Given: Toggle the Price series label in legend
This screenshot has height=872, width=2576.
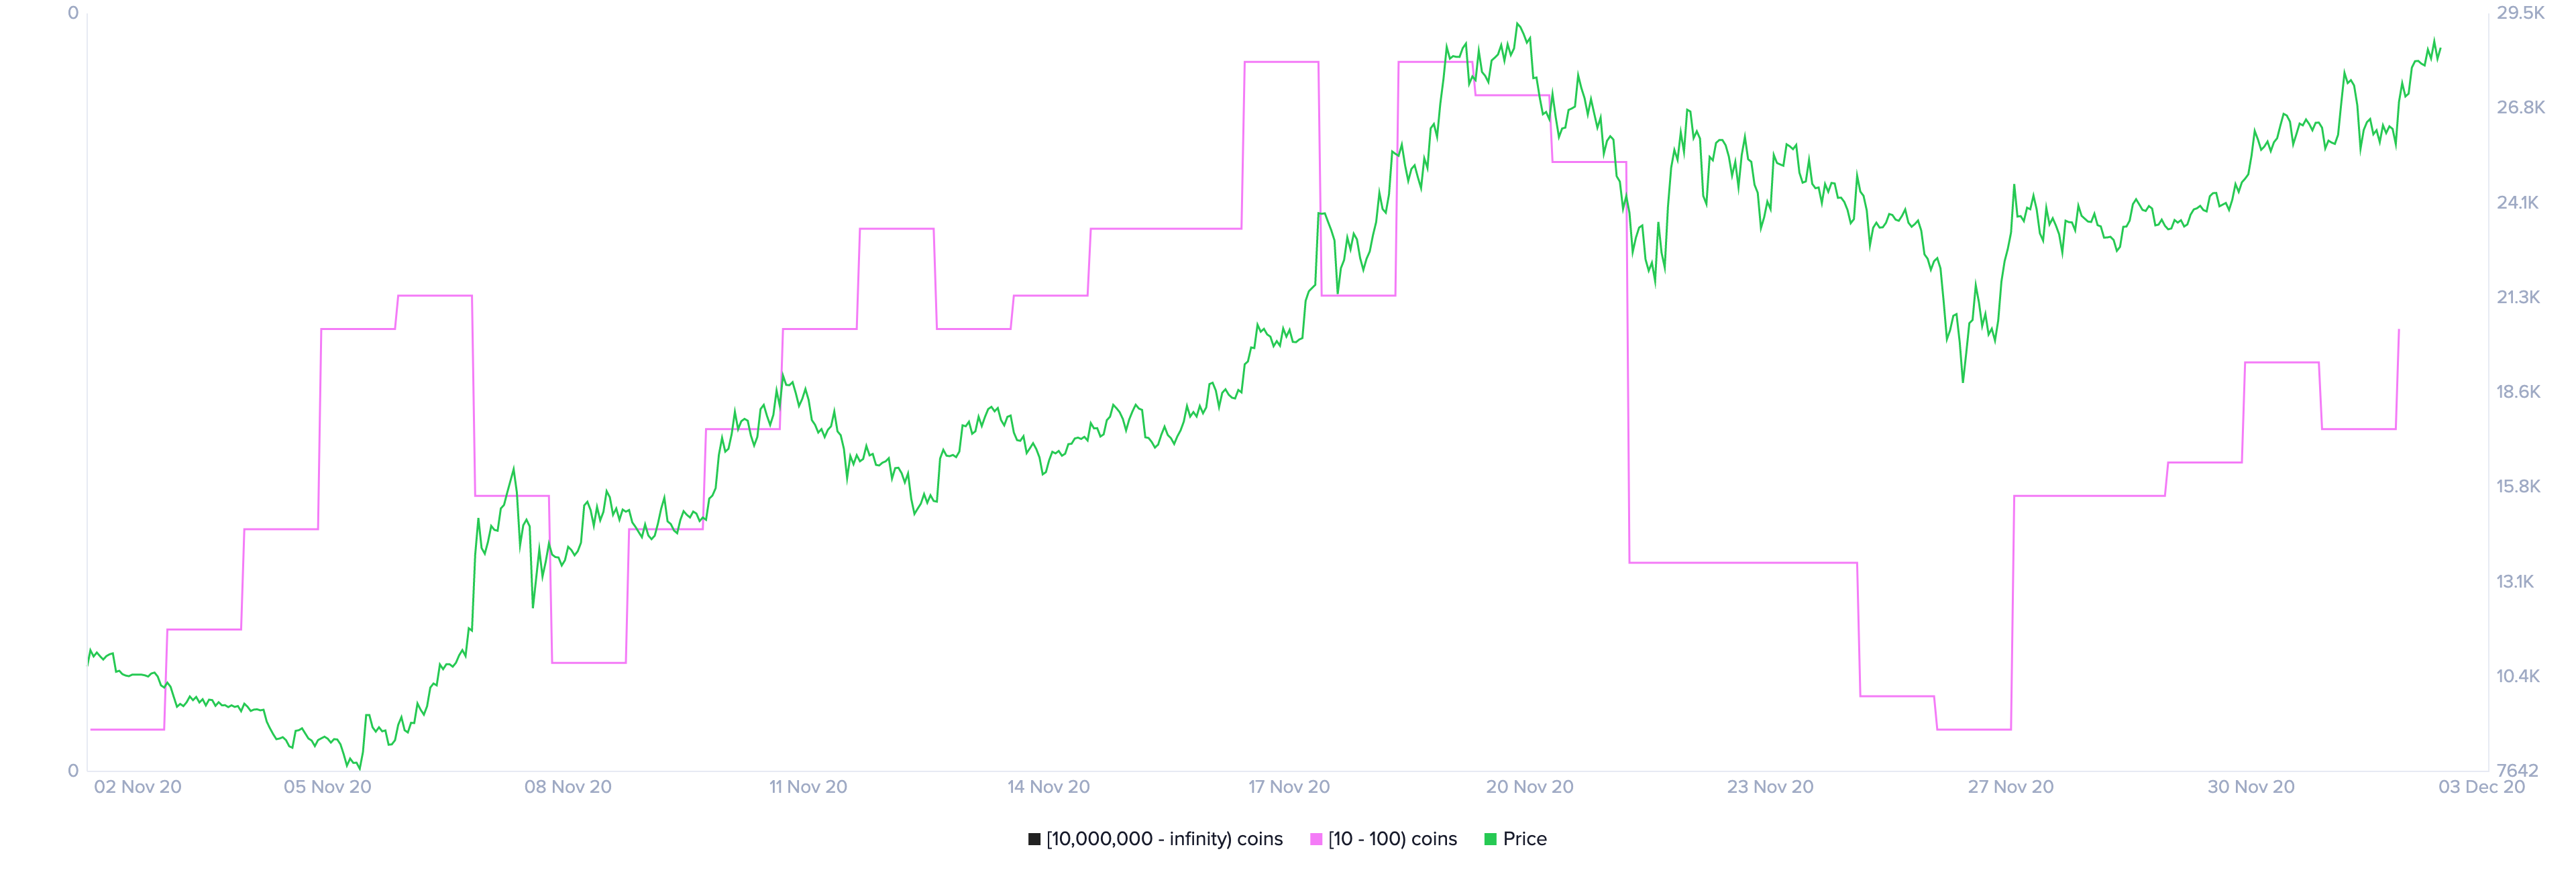Looking at the screenshot, I should pyautogui.click(x=1524, y=839).
